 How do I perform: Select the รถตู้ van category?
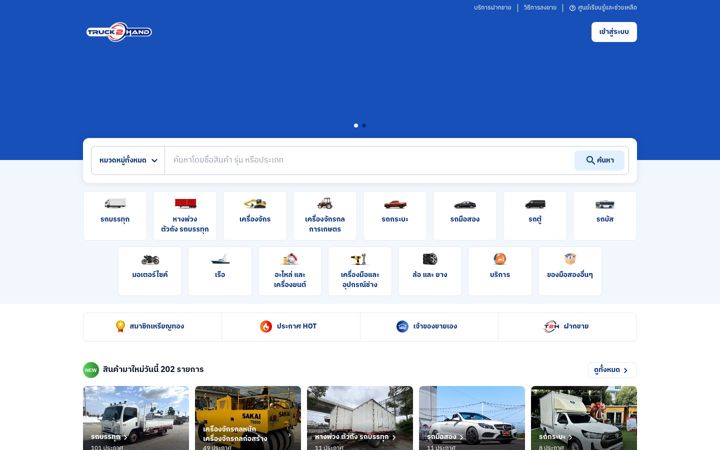point(535,216)
